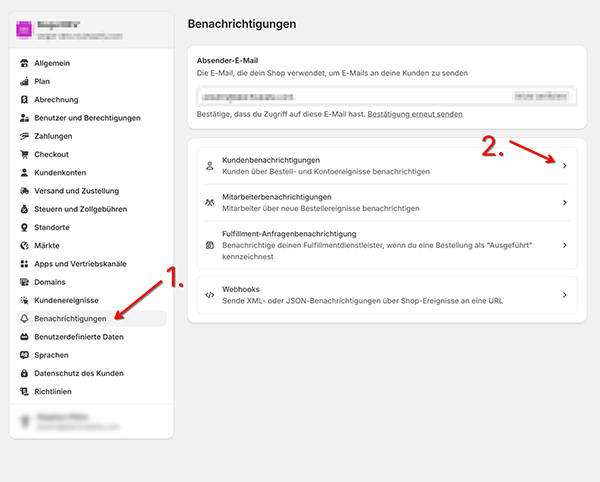This screenshot has width=600, height=482.
Task: Click the Benachrichtigungen bell icon
Action: click(25, 319)
